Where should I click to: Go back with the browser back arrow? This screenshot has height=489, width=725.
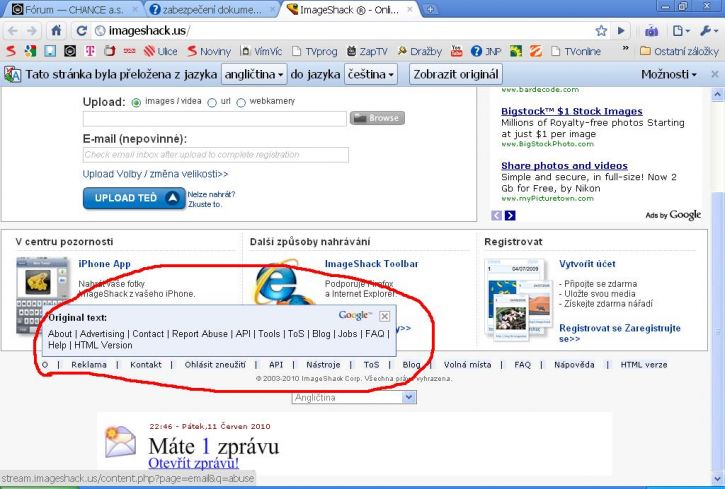[x=12, y=31]
